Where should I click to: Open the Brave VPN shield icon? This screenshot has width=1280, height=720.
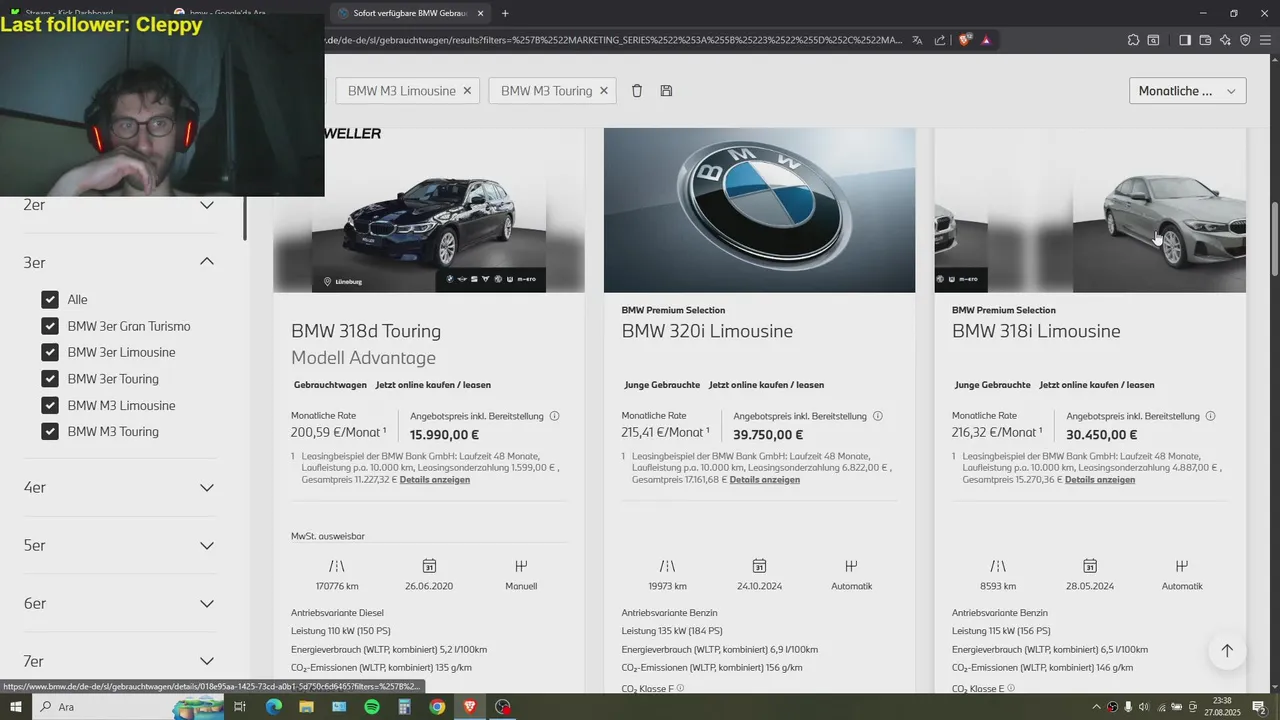tap(1245, 40)
